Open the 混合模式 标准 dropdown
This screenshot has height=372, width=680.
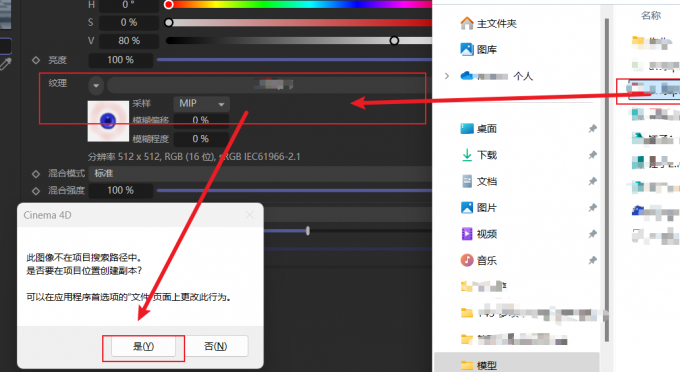click(260, 173)
